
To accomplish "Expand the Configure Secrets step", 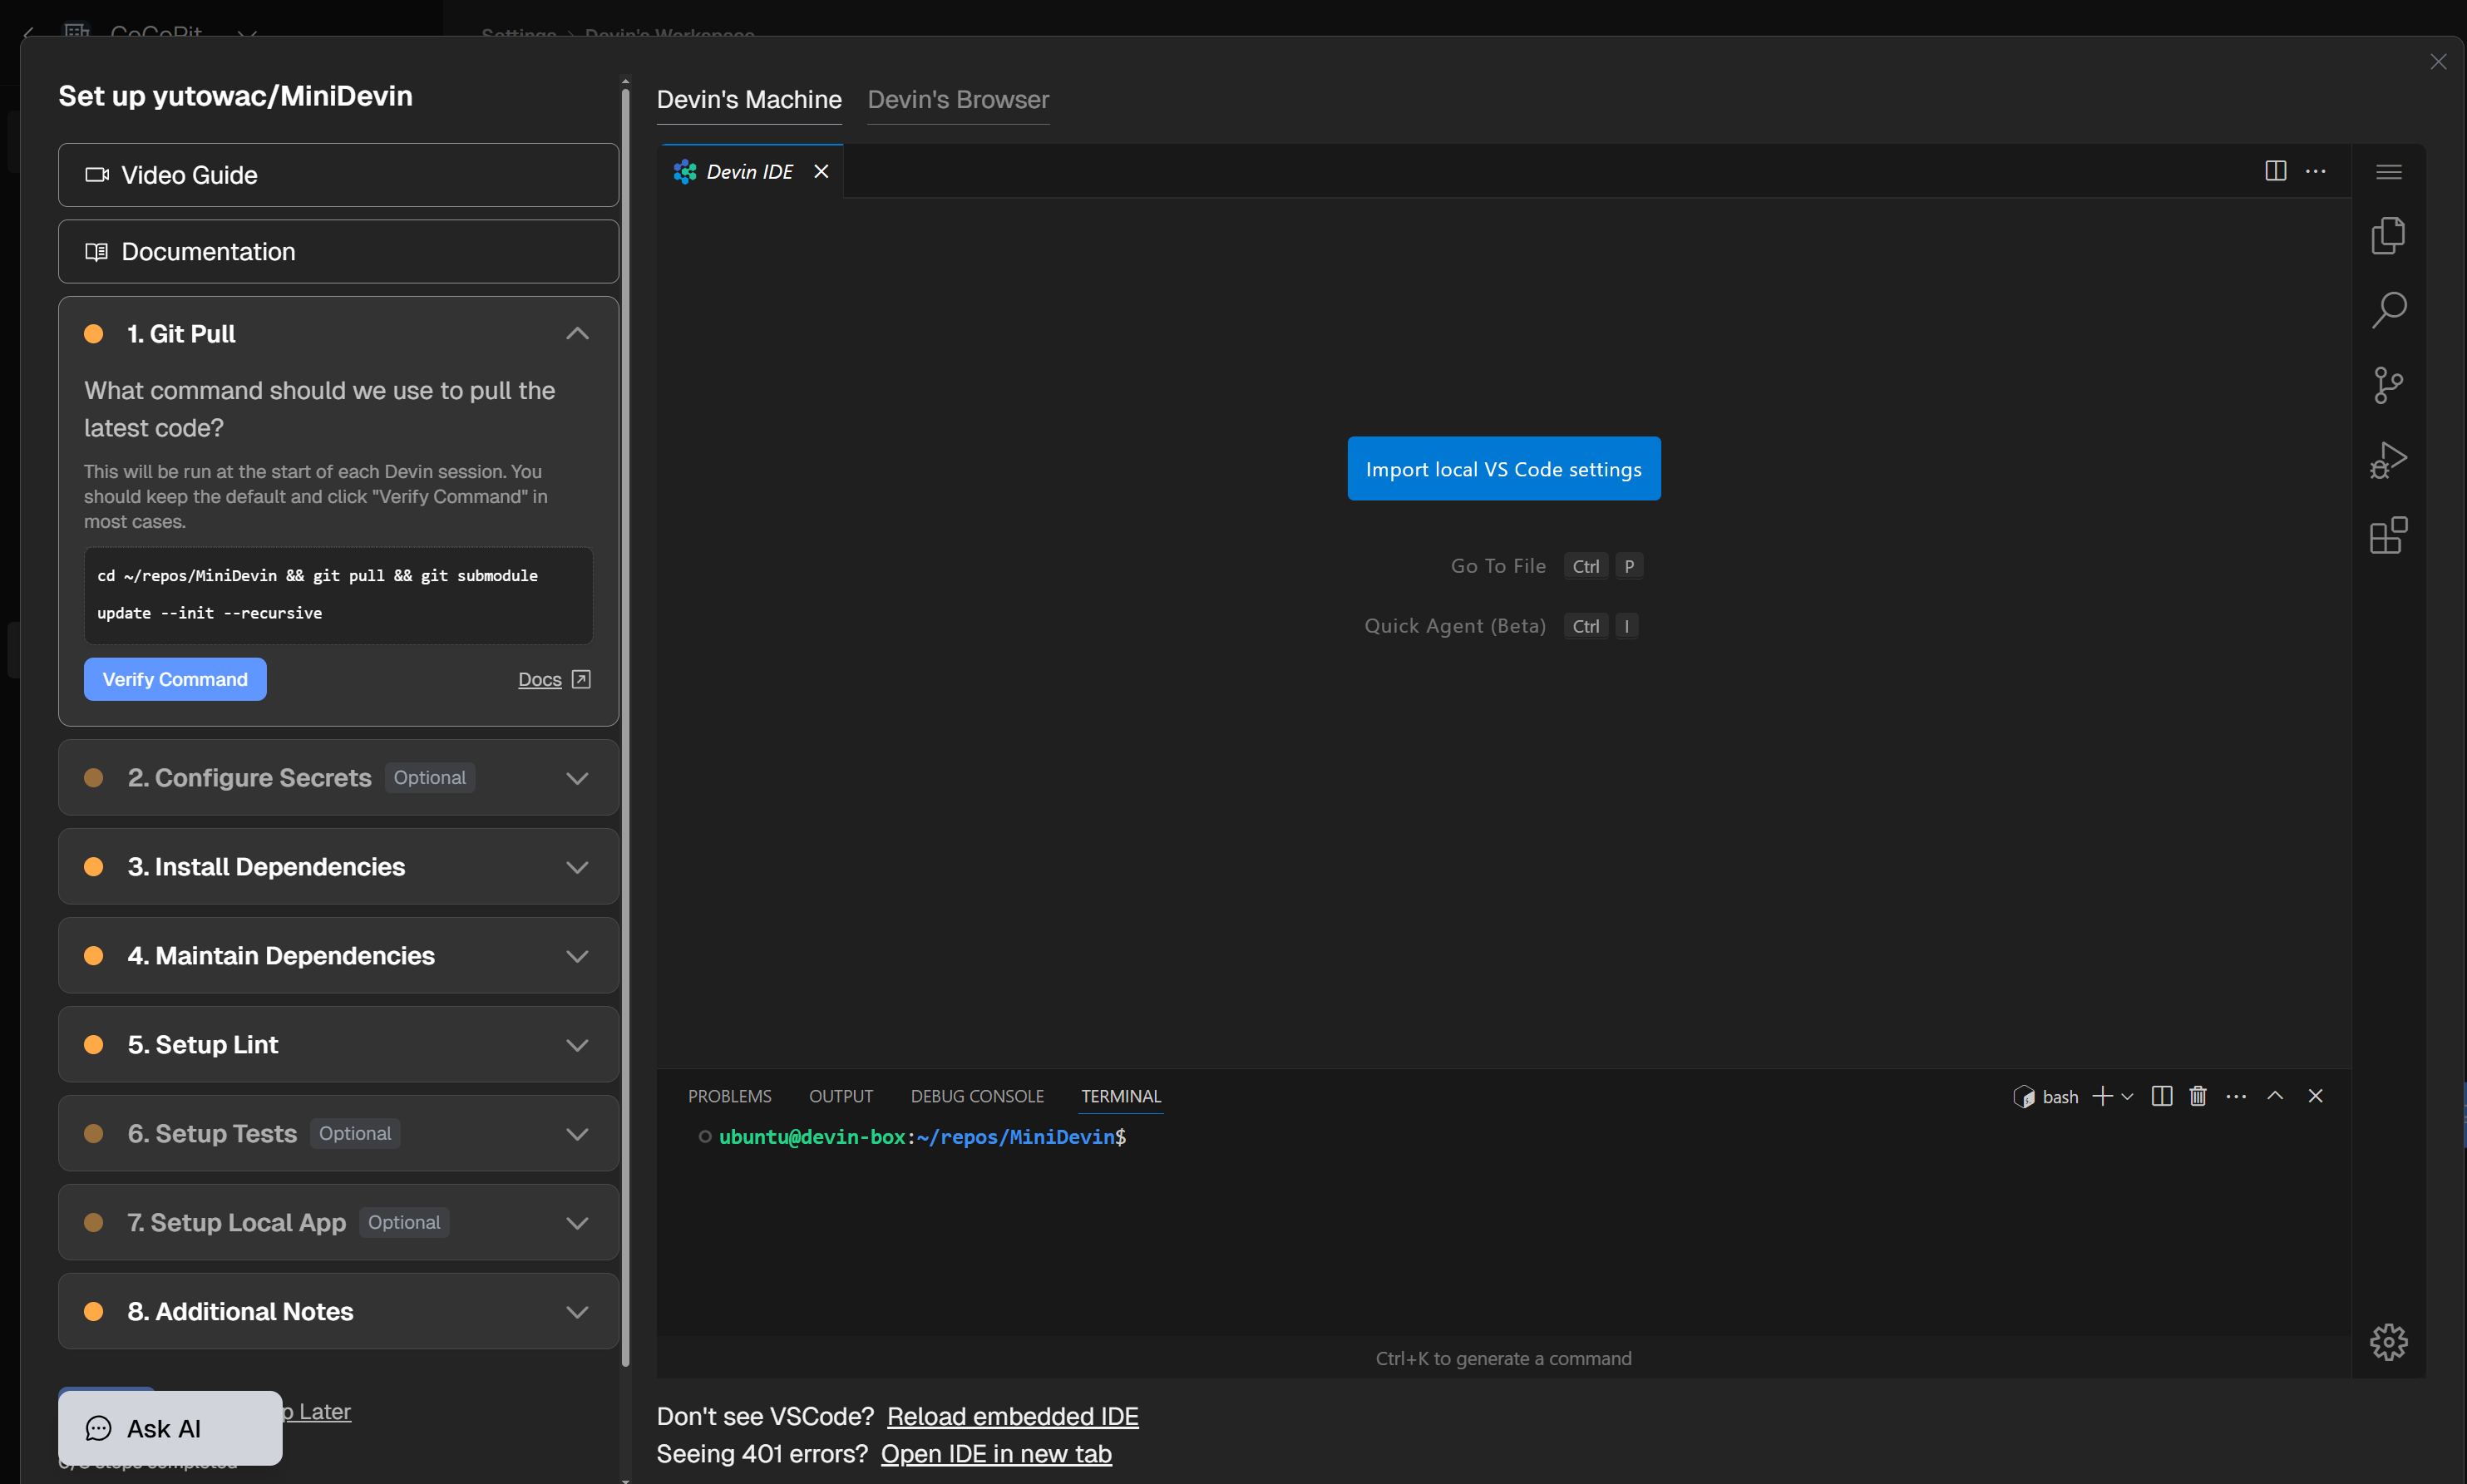I will point(577,778).
